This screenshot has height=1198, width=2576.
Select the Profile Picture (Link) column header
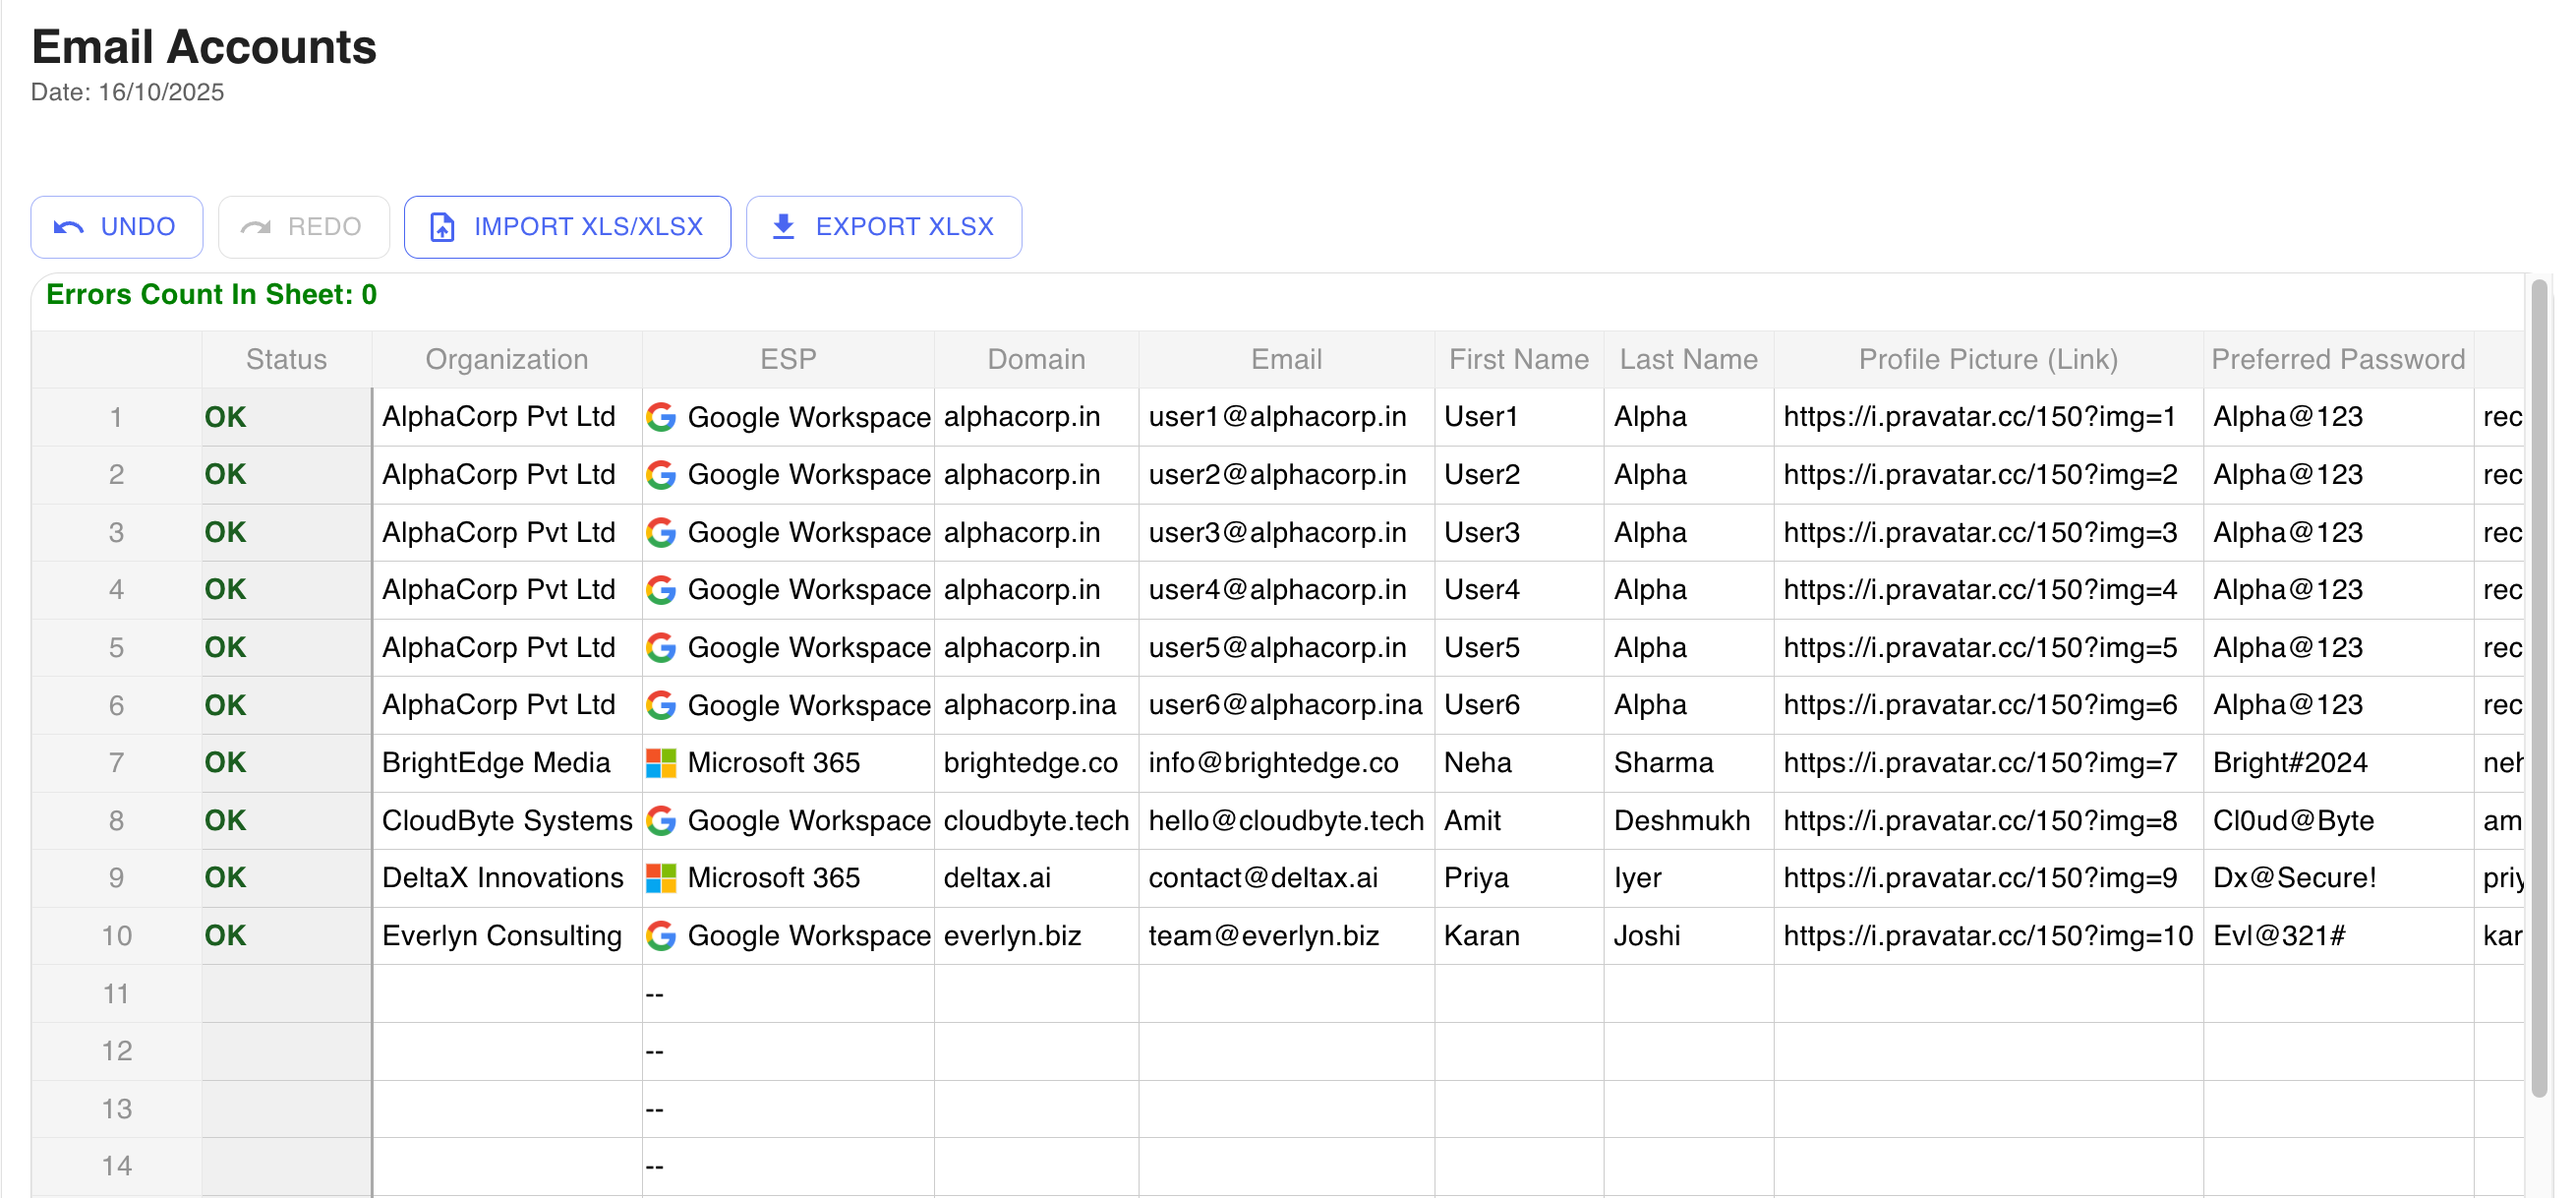coord(1988,360)
